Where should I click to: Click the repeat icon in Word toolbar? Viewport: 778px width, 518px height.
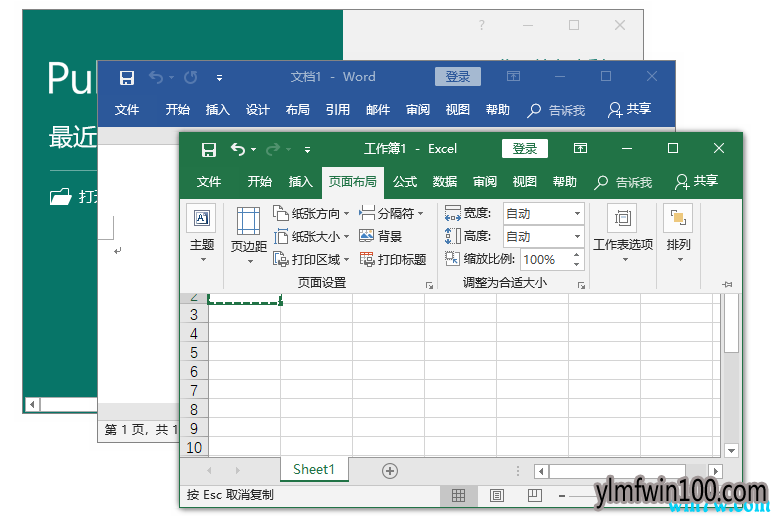[x=191, y=77]
